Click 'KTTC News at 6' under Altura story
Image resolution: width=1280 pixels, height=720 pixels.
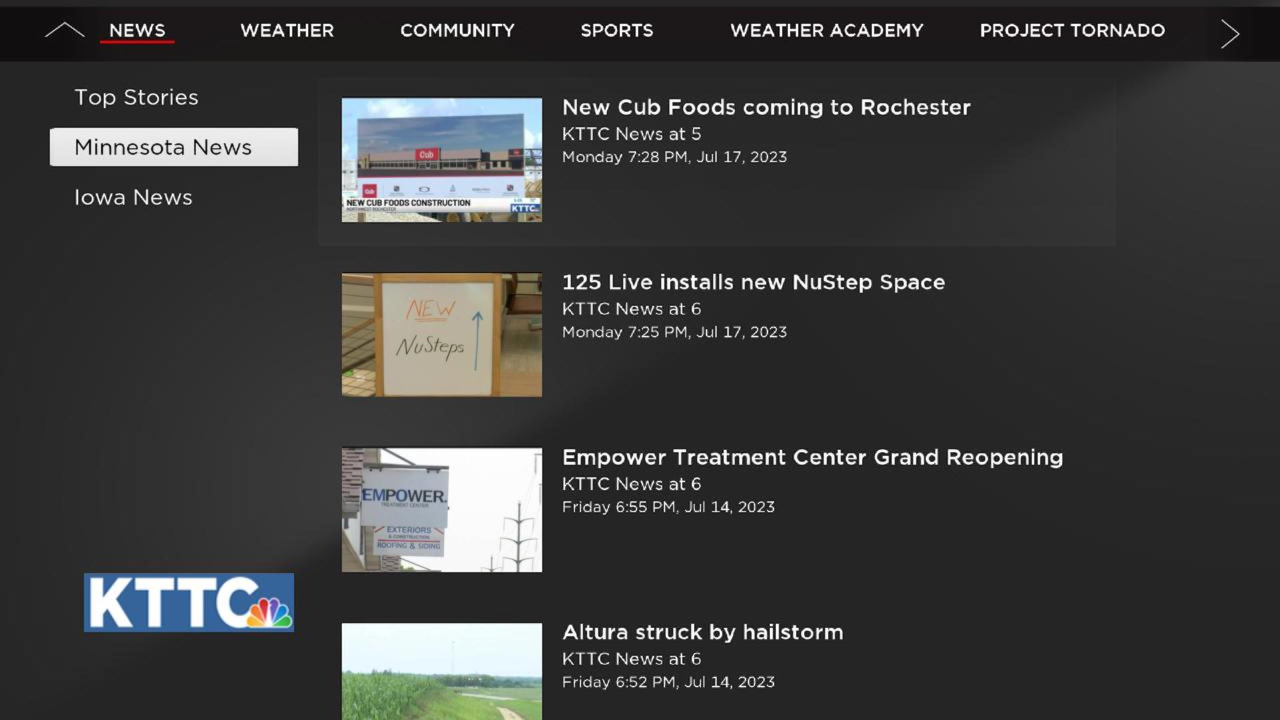(632, 659)
